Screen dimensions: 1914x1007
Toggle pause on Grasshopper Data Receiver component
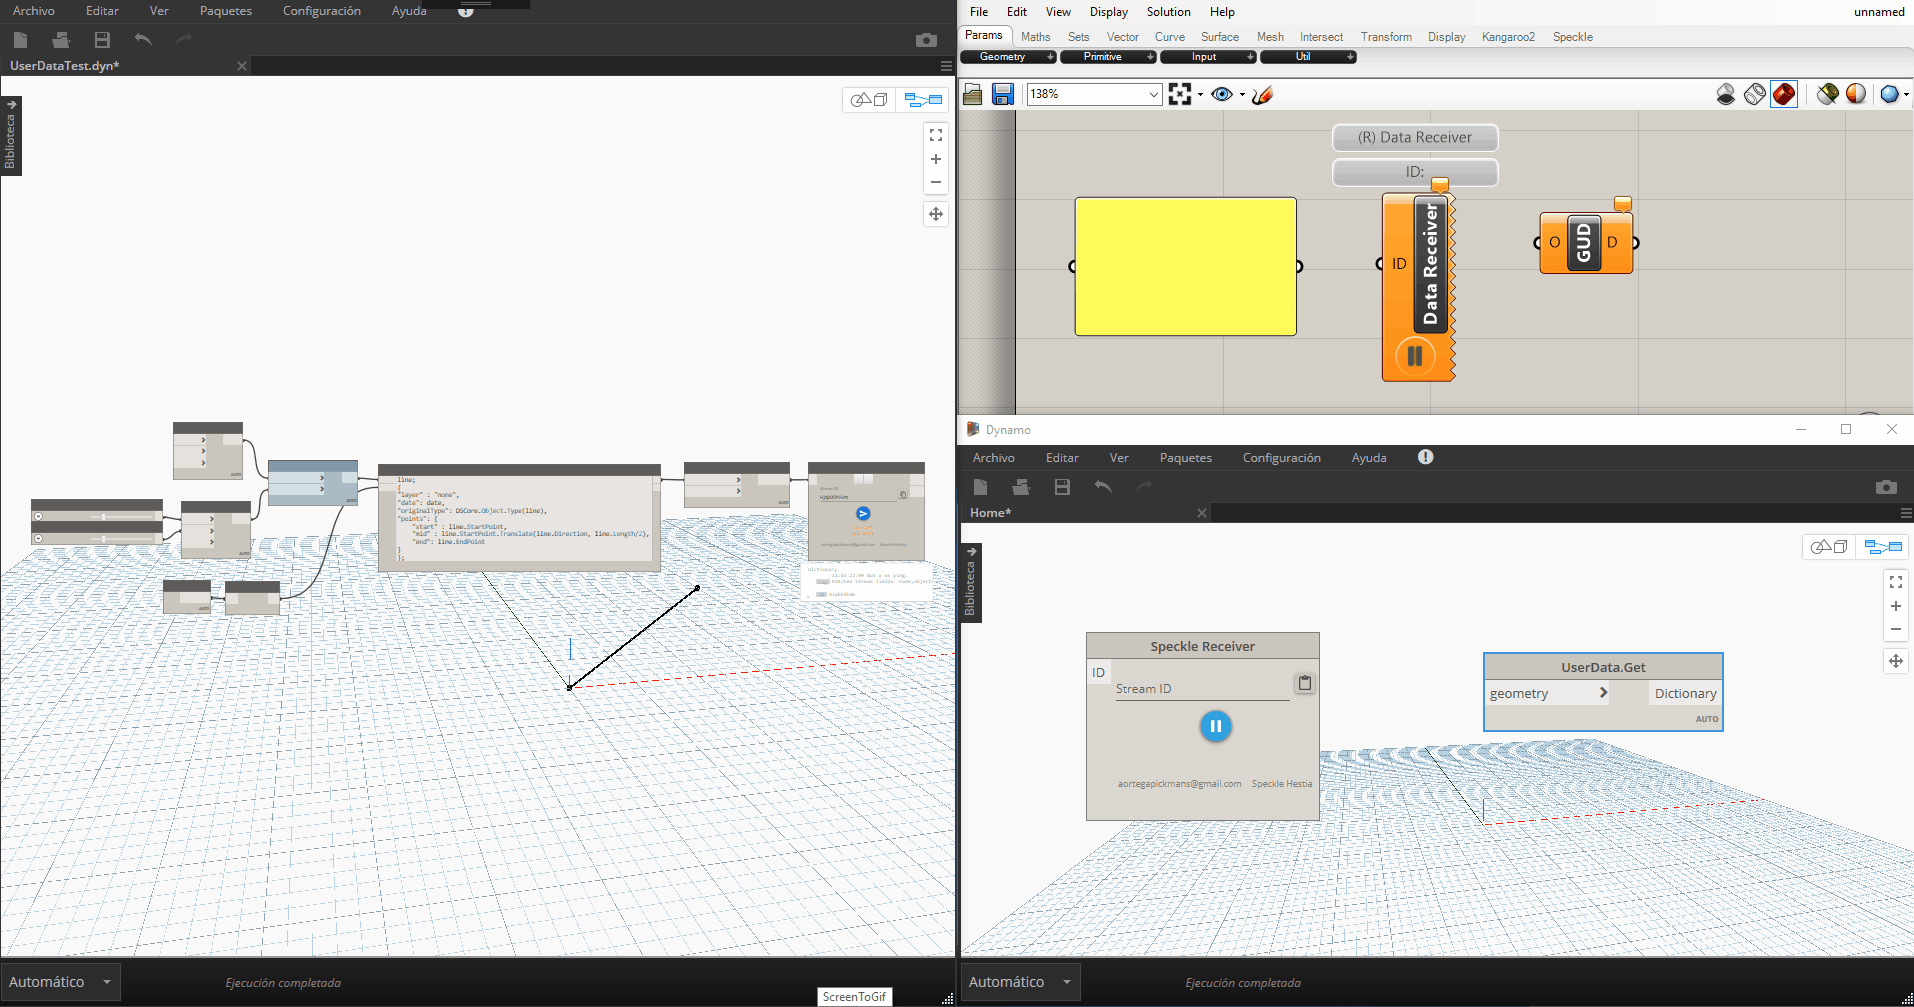[x=1415, y=356]
